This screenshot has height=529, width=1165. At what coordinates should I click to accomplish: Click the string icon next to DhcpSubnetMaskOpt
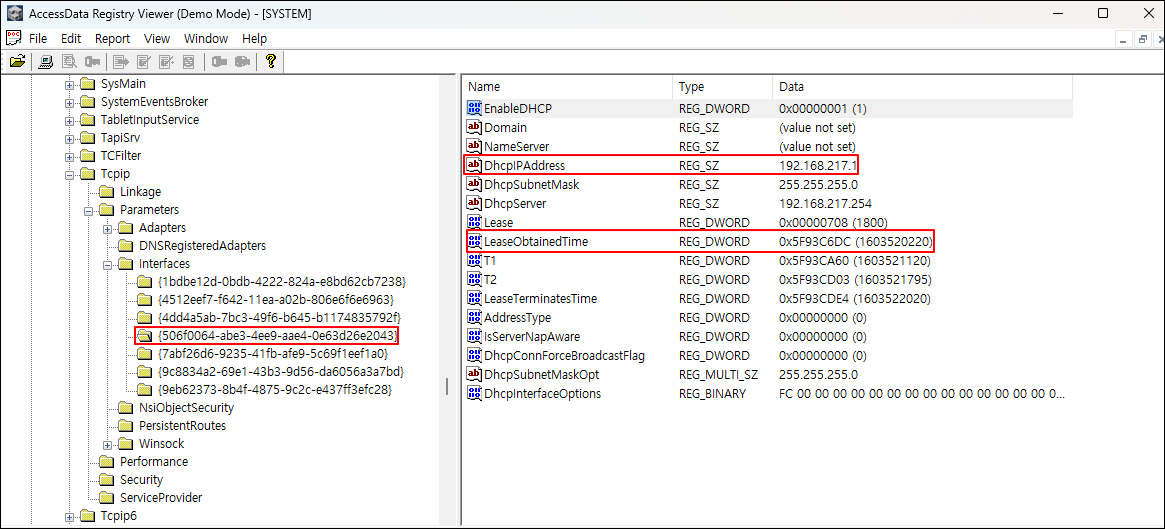[474, 374]
